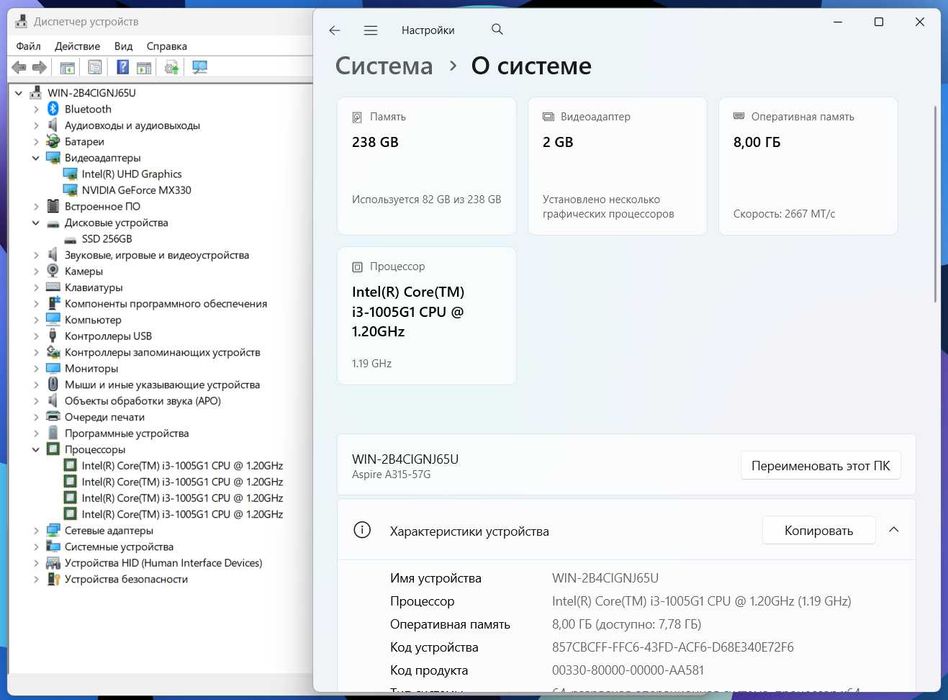Image resolution: width=948 pixels, height=700 pixels.
Task: Open the Файл menu
Action: pyautogui.click(x=28, y=46)
